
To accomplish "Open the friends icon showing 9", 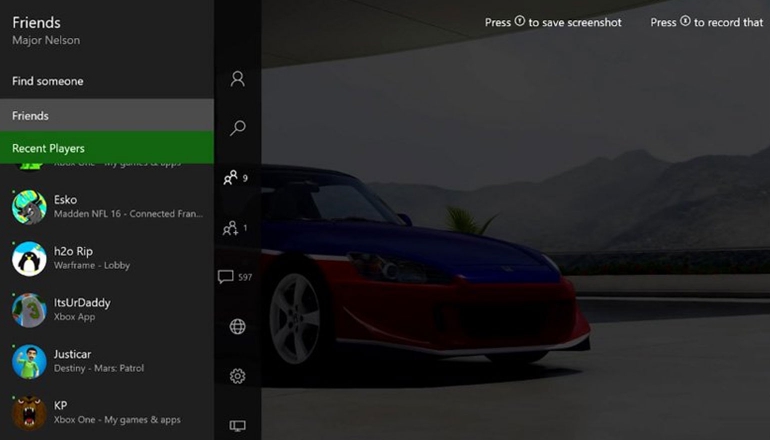I will coord(234,178).
